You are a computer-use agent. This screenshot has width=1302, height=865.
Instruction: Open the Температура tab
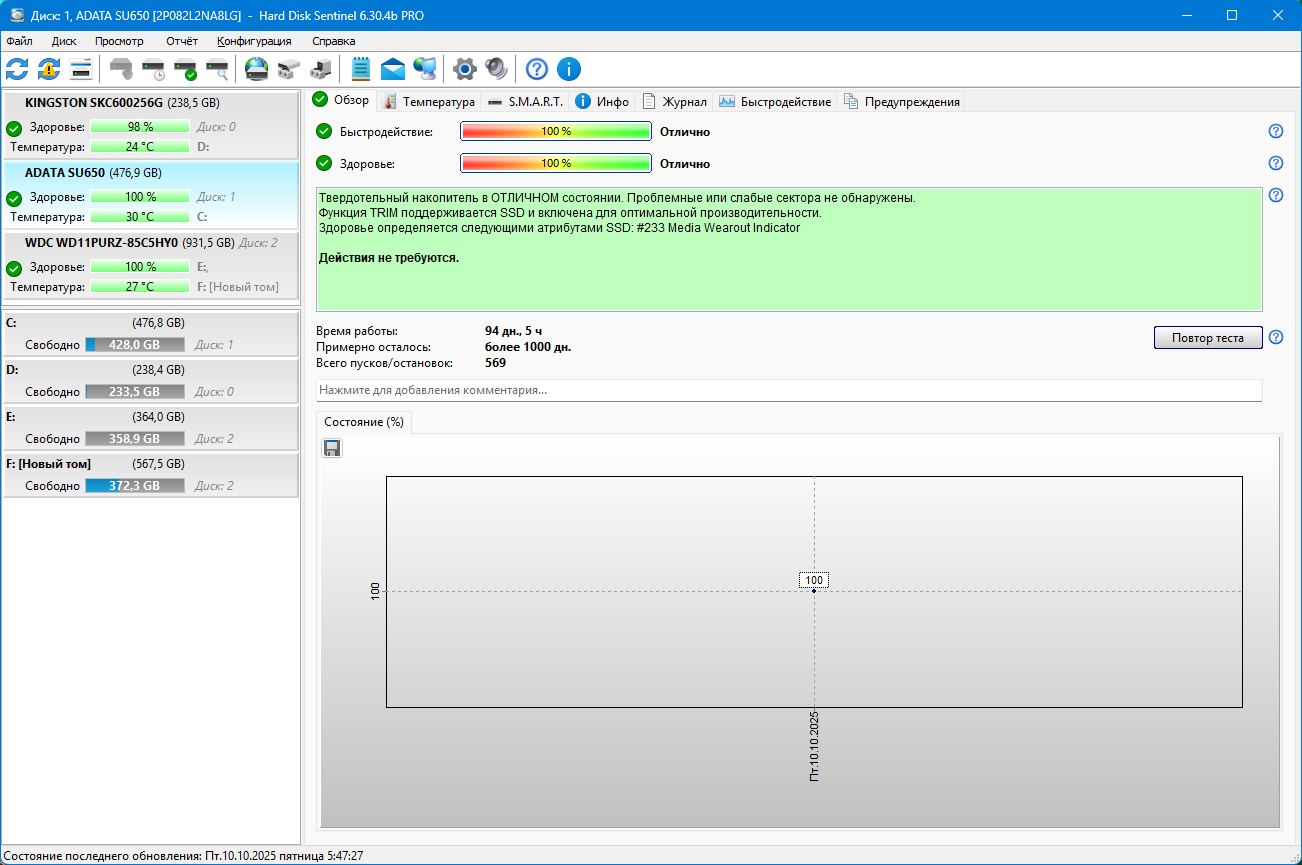(429, 101)
